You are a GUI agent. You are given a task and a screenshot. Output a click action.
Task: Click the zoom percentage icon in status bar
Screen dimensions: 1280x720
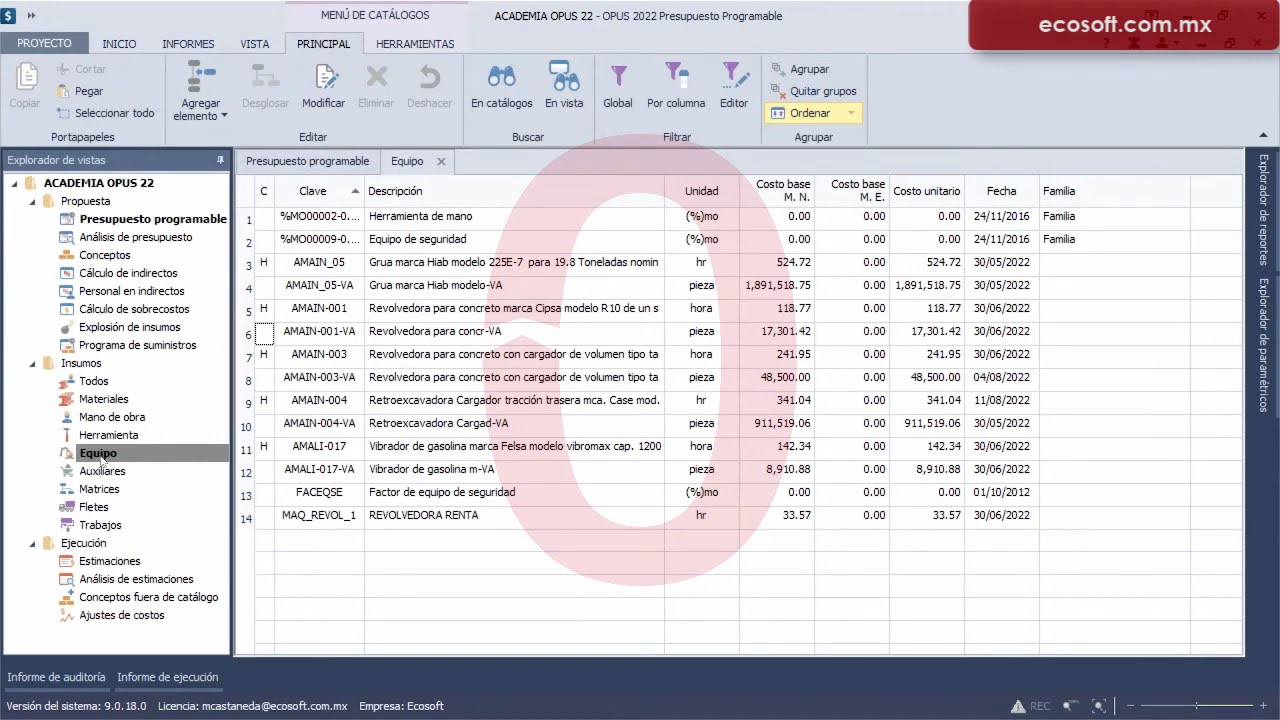coord(1071,706)
